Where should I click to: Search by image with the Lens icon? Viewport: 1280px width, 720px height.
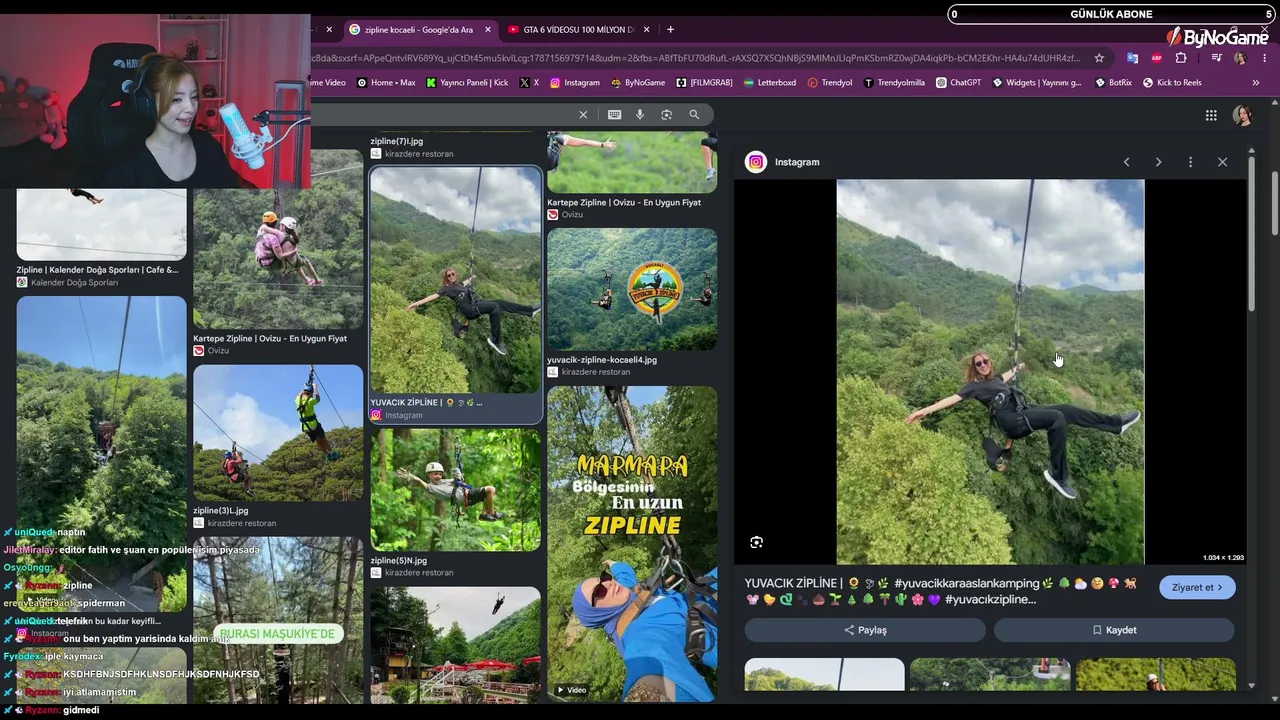(666, 115)
